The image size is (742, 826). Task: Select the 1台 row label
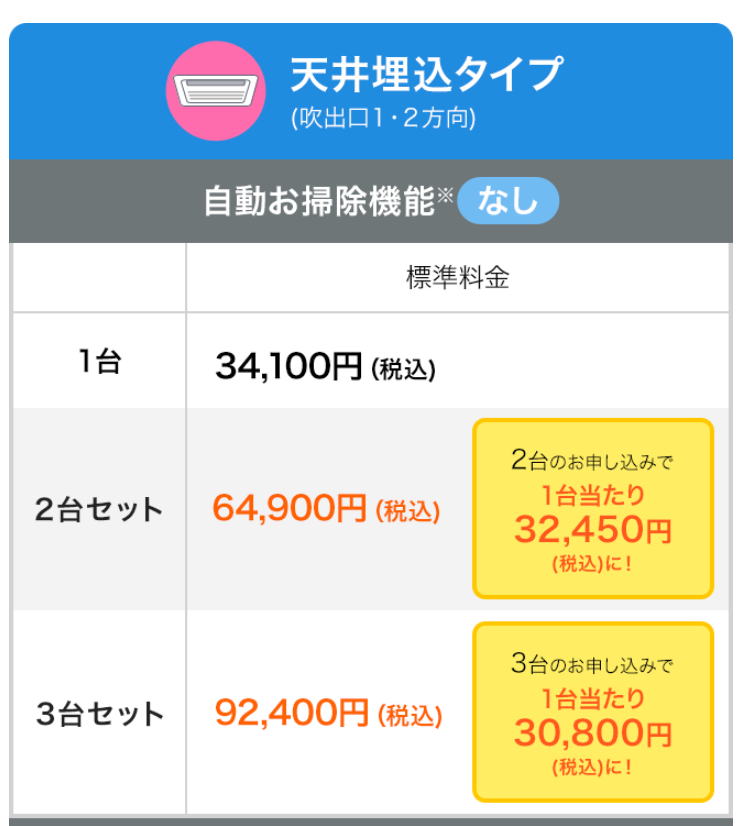[99, 362]
